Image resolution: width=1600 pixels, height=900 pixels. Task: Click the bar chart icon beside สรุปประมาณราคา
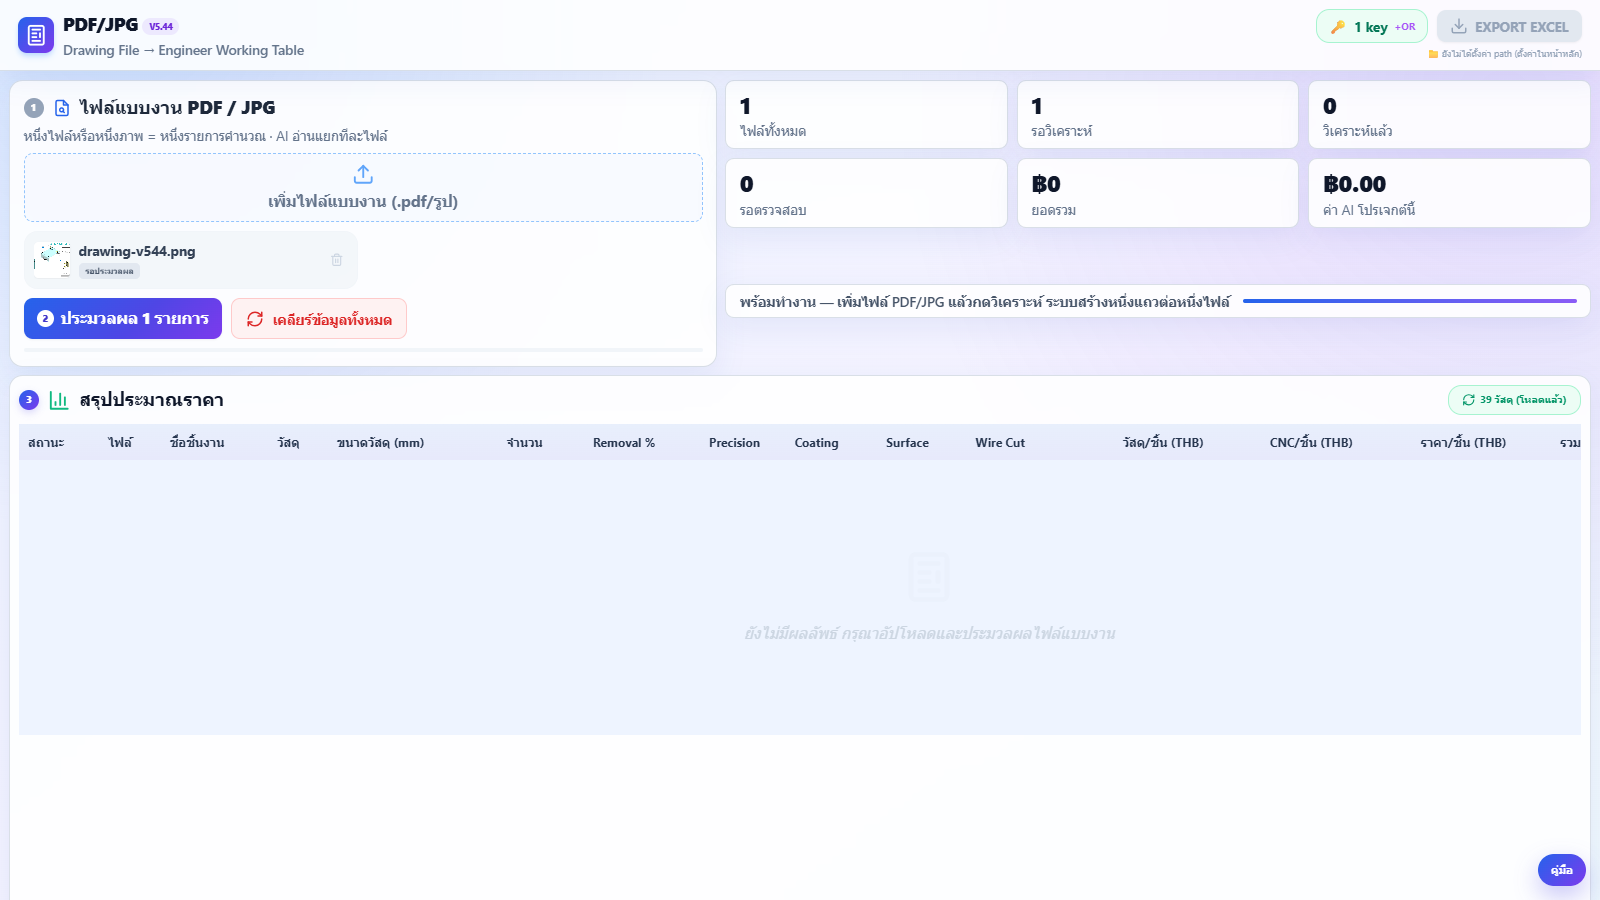click(59, 400)
